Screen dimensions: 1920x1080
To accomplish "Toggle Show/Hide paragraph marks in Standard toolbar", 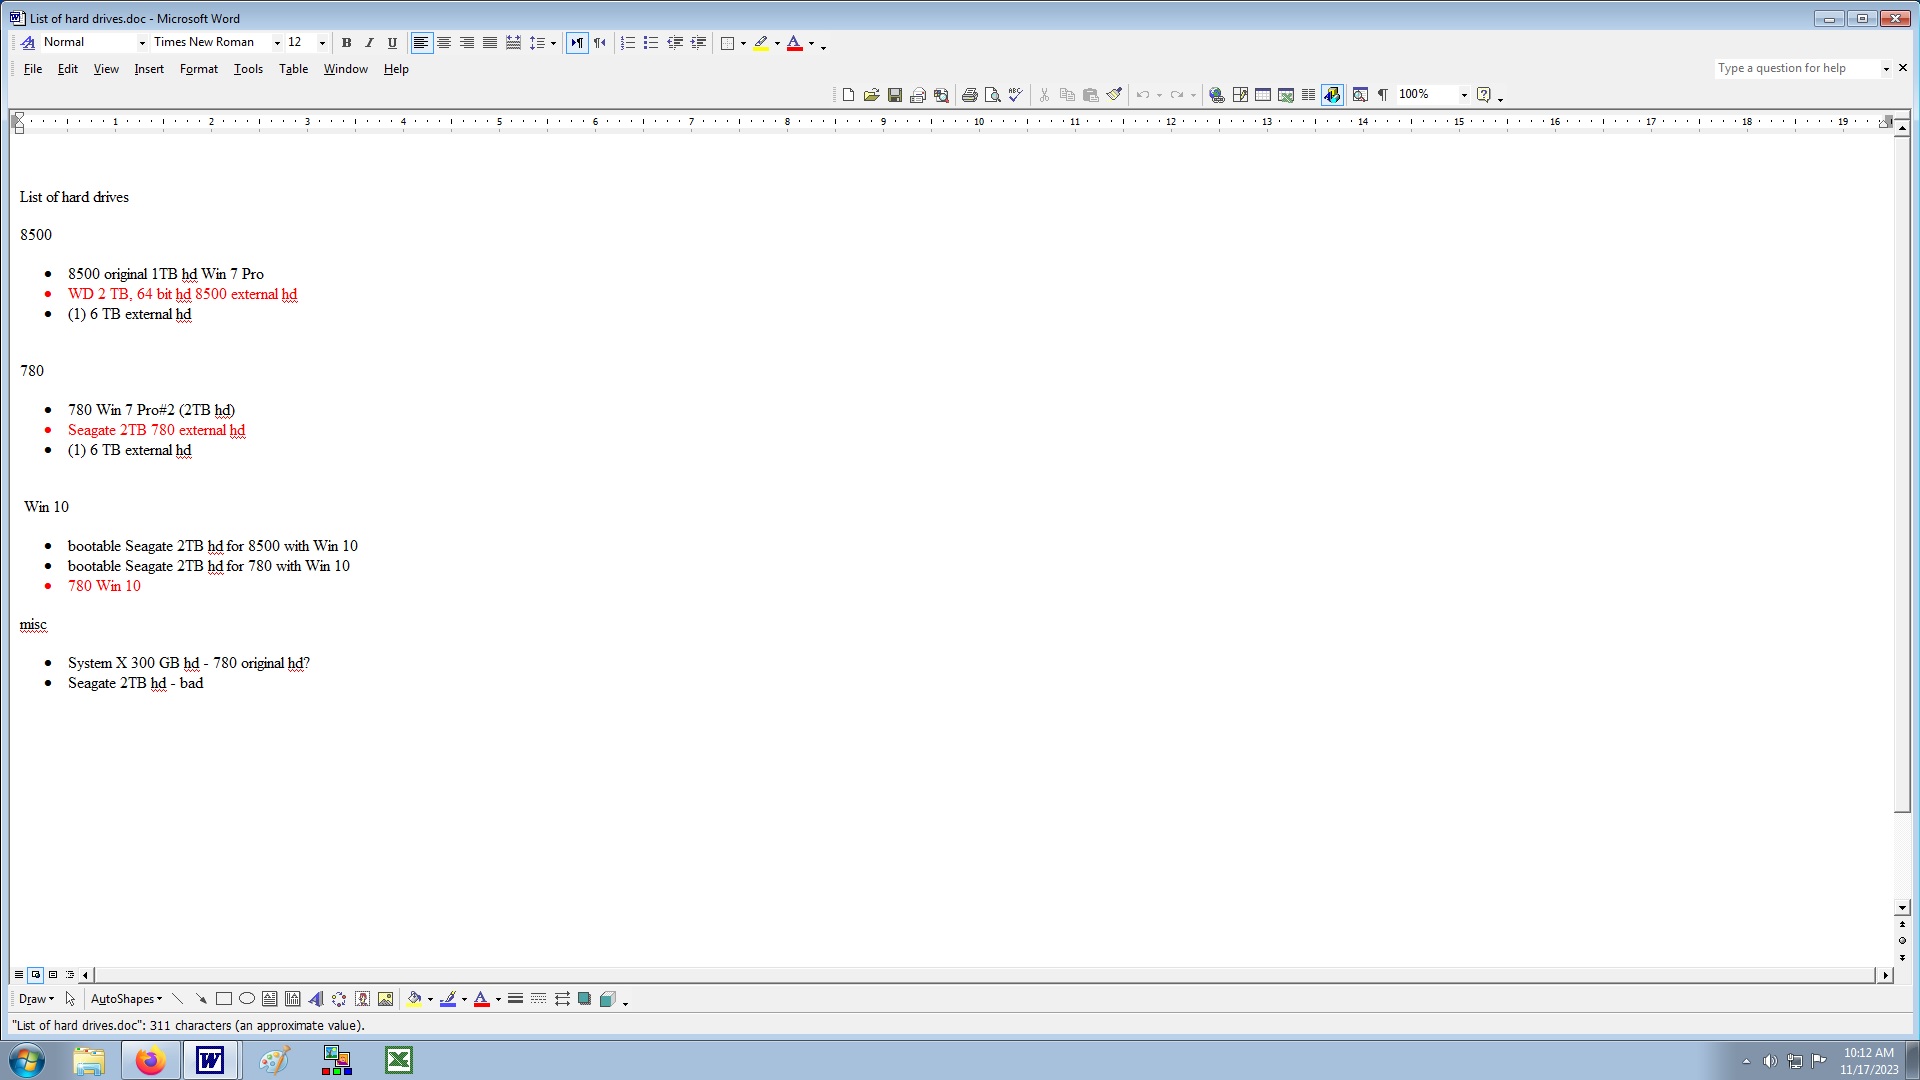I will pos(1383,95).
